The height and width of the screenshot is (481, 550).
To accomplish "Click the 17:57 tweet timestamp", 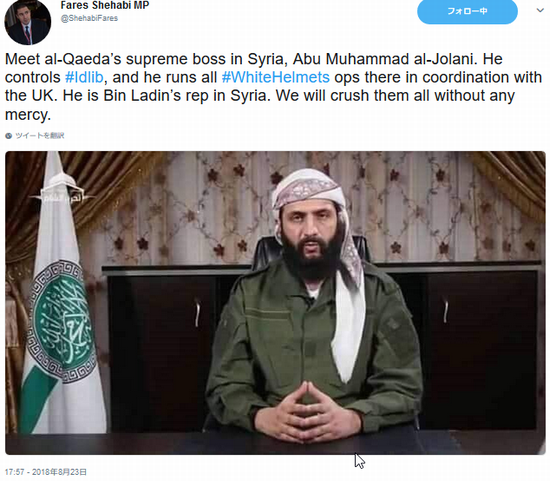I will point(15,472).
